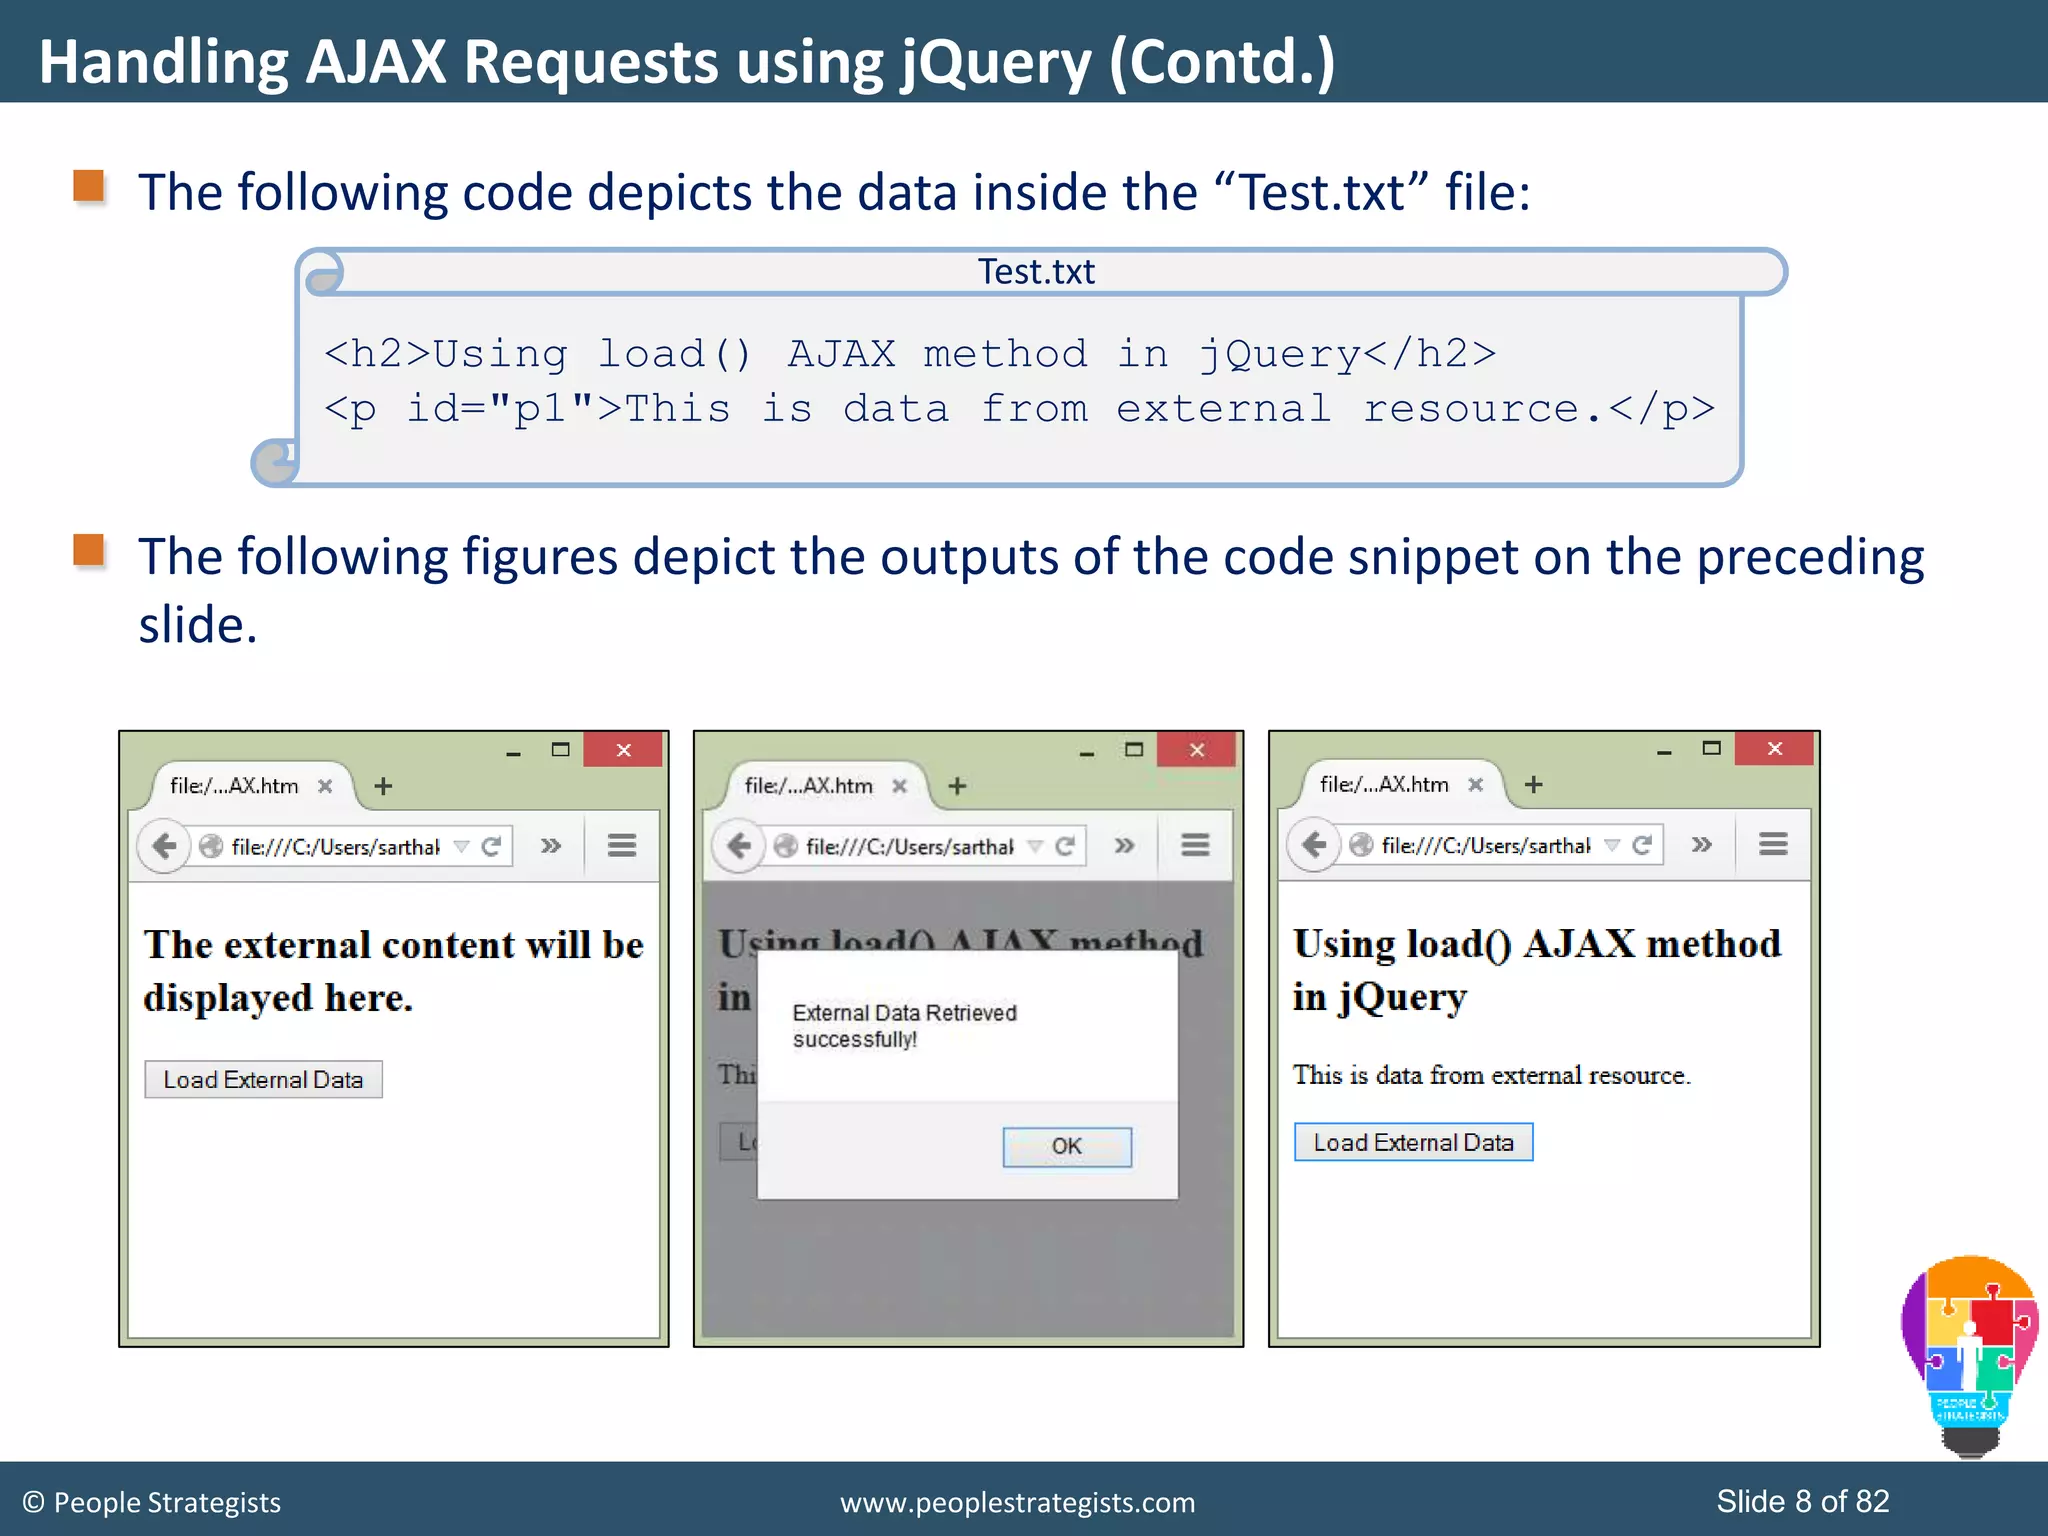
Task: Click Load External Data button in right browser
Action: tap(1413, 1142)
